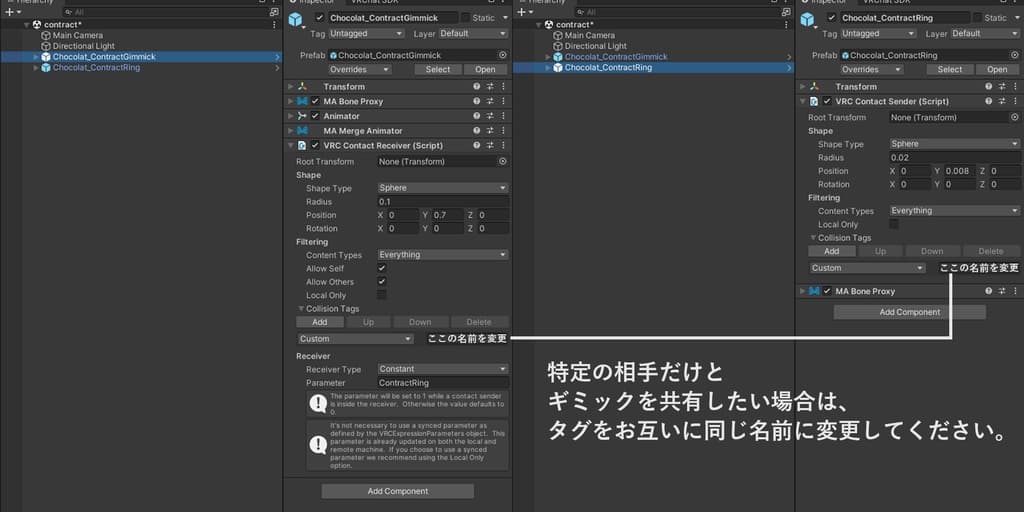Viewport: 1024px width, 512px height.
Task: Click search field in right Hierarchy
Action: pos(679,12)
